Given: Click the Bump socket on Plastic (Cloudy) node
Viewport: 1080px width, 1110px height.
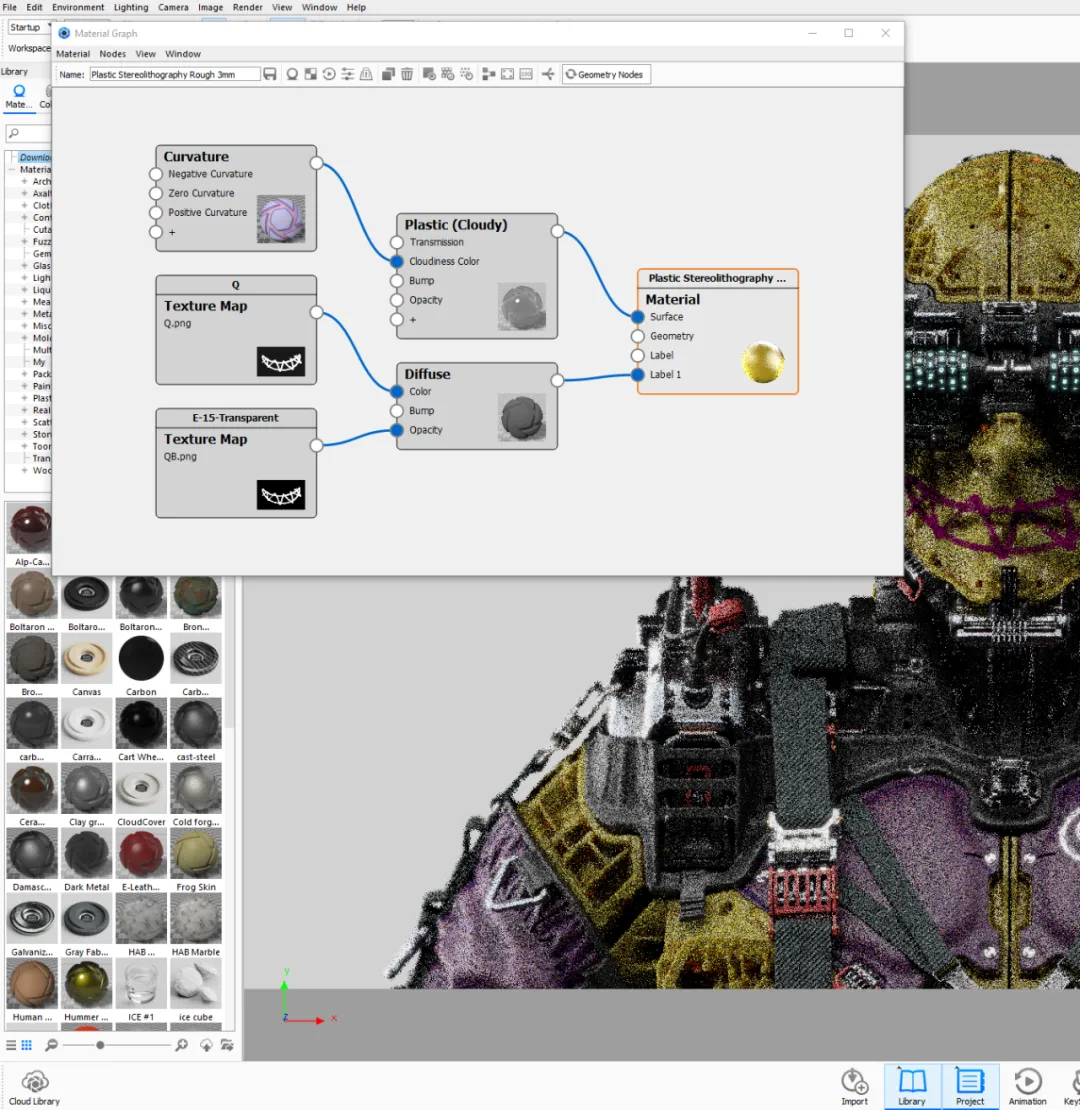Looking at the screenshot, I should [397, 280].
